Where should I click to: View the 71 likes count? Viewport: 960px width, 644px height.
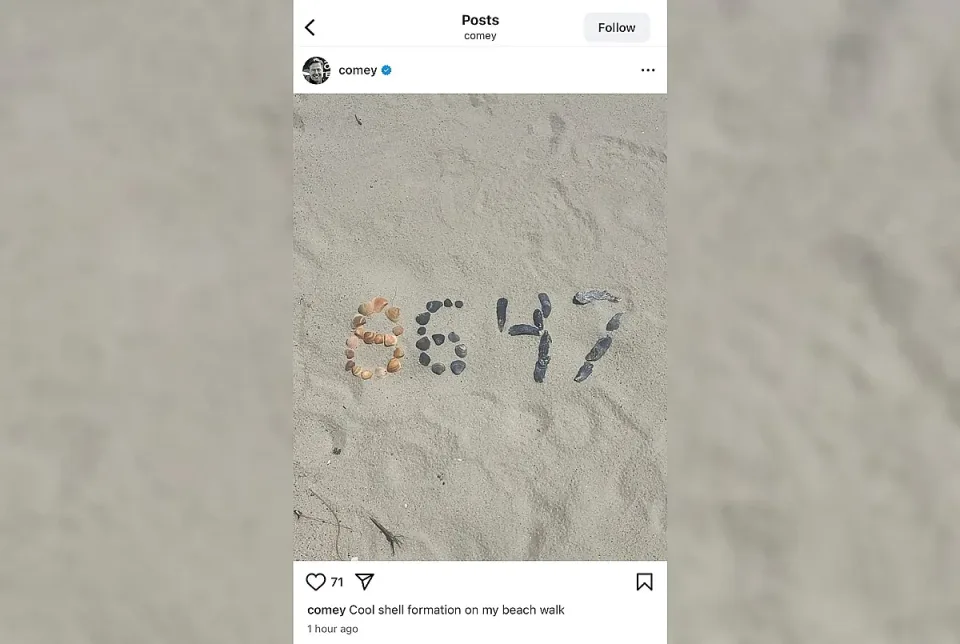pos(337,582)
